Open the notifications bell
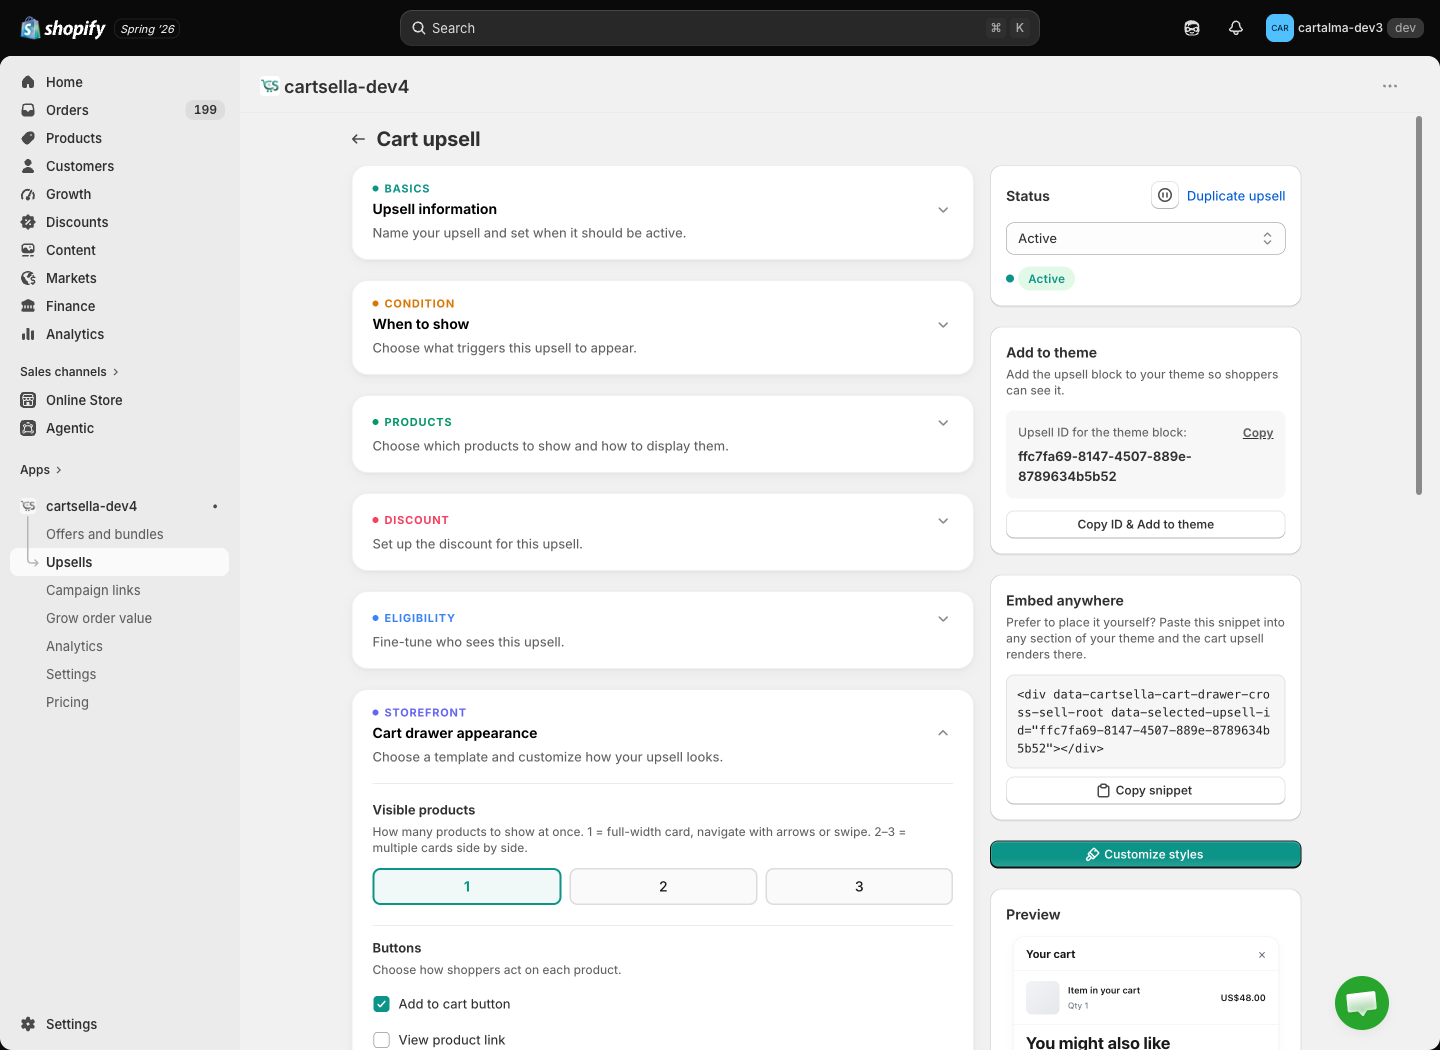1440x1050 pixels. [1236, 28]
